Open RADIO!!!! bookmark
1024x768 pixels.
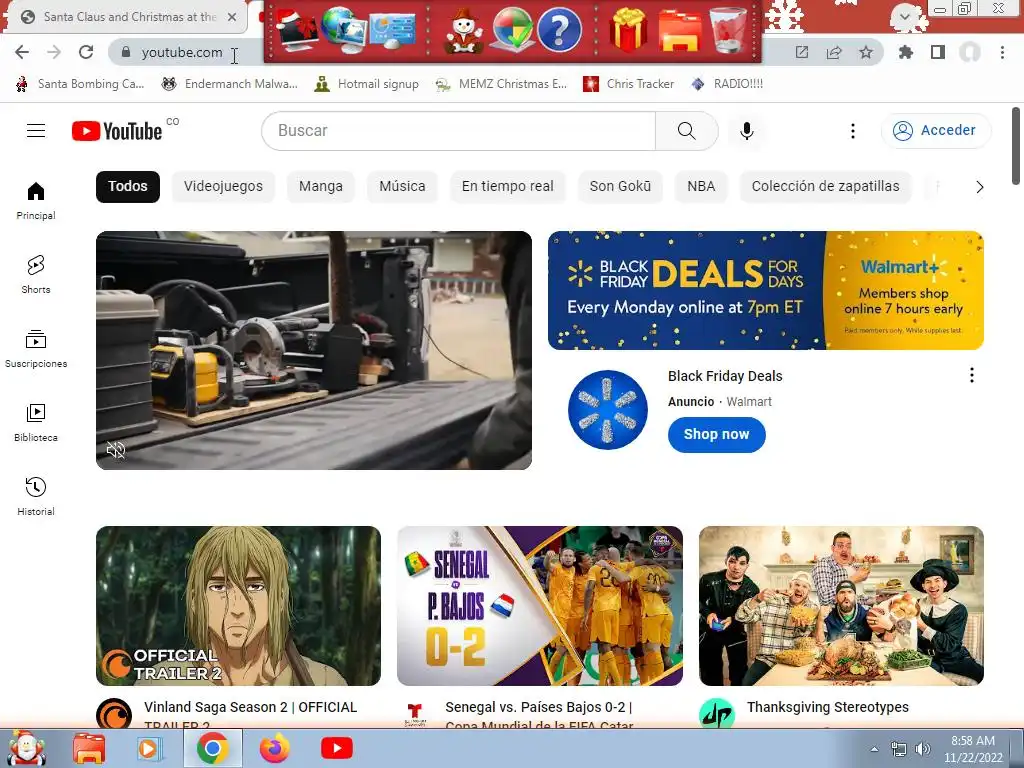[x=727, y=84]
